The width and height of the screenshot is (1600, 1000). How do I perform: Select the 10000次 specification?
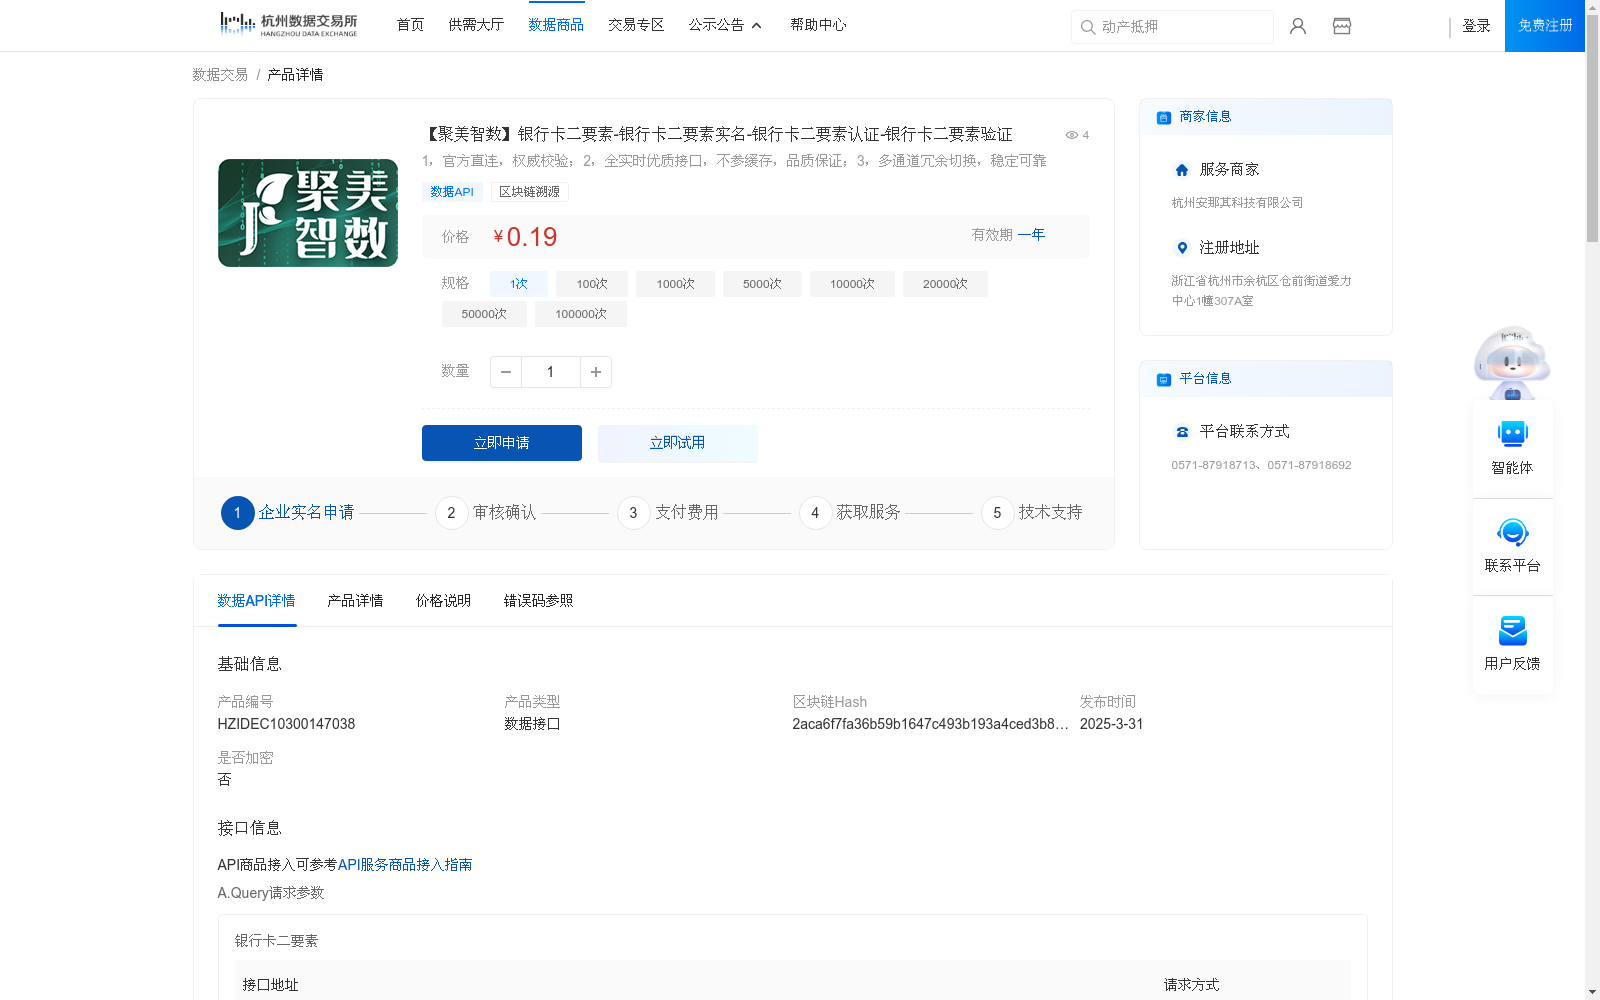[x=852, y=283]
